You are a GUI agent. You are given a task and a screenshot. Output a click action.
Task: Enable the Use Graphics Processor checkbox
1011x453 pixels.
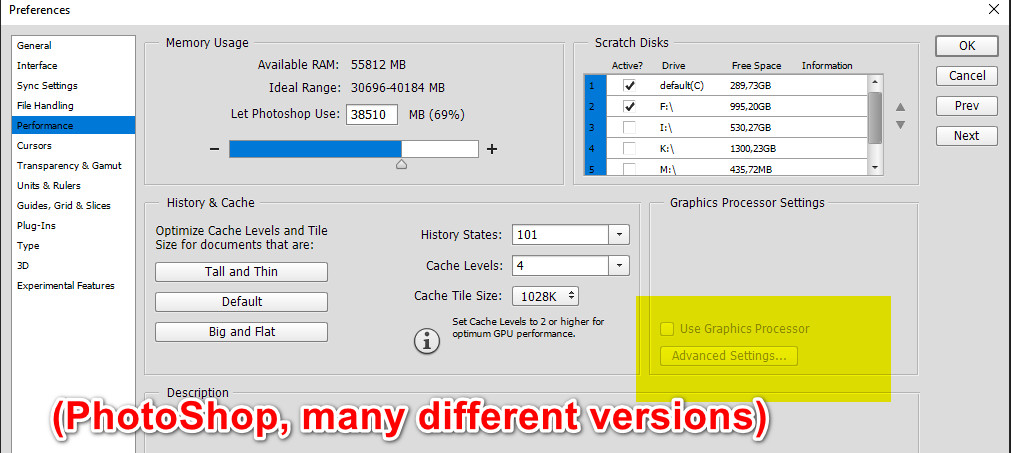tap(667, 329)
